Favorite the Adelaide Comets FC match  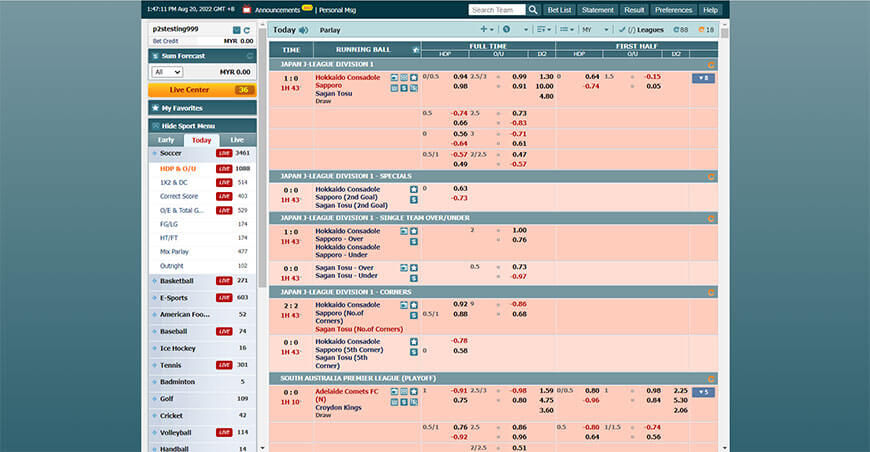pos(414,392)
